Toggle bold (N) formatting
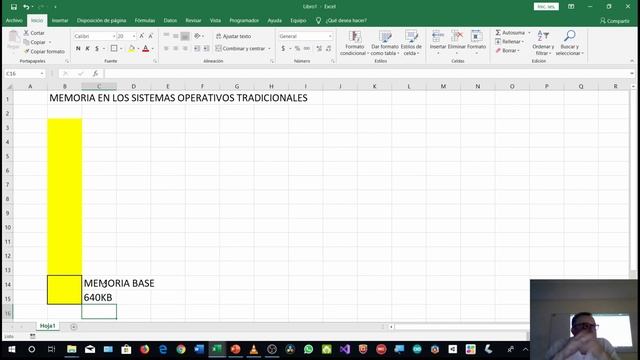This screenshot has width=640, height=360. tap(78, 49)
